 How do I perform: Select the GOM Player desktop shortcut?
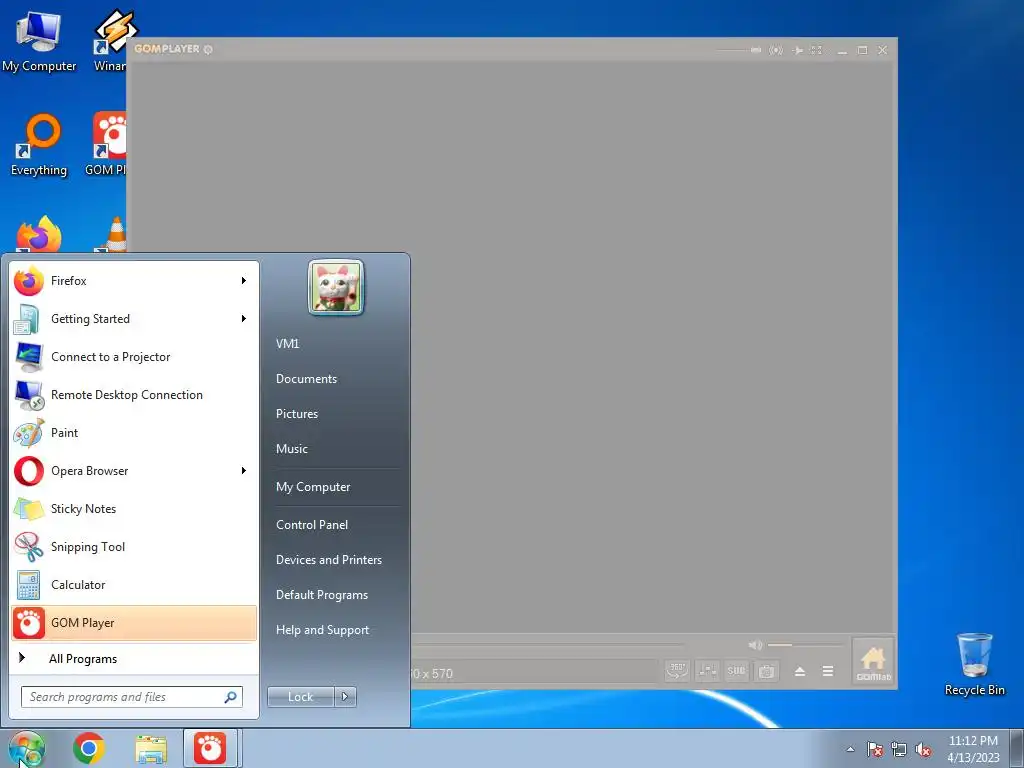106,144
